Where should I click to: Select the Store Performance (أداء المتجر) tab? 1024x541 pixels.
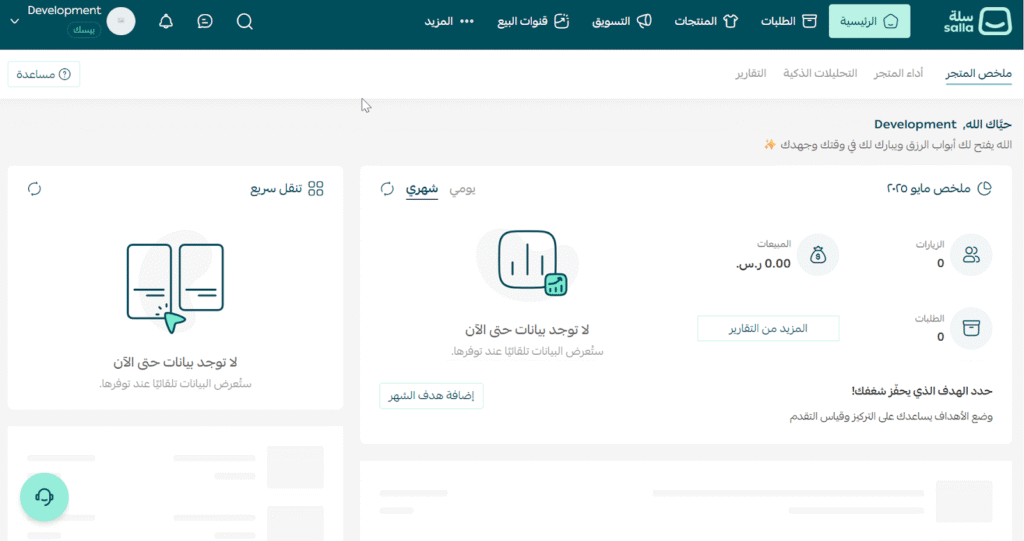pos(898,74)
